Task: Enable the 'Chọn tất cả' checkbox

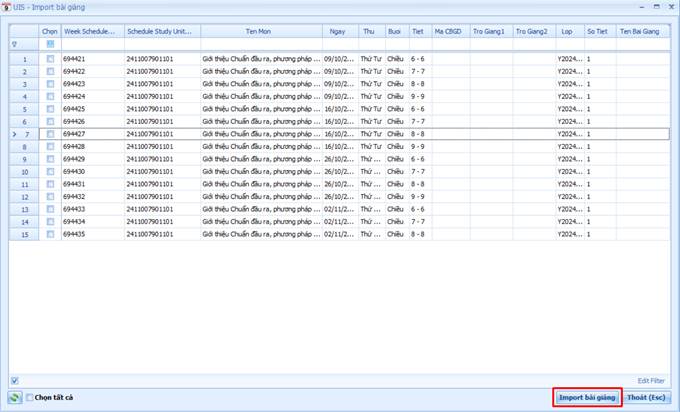Action: click(29, 397)
